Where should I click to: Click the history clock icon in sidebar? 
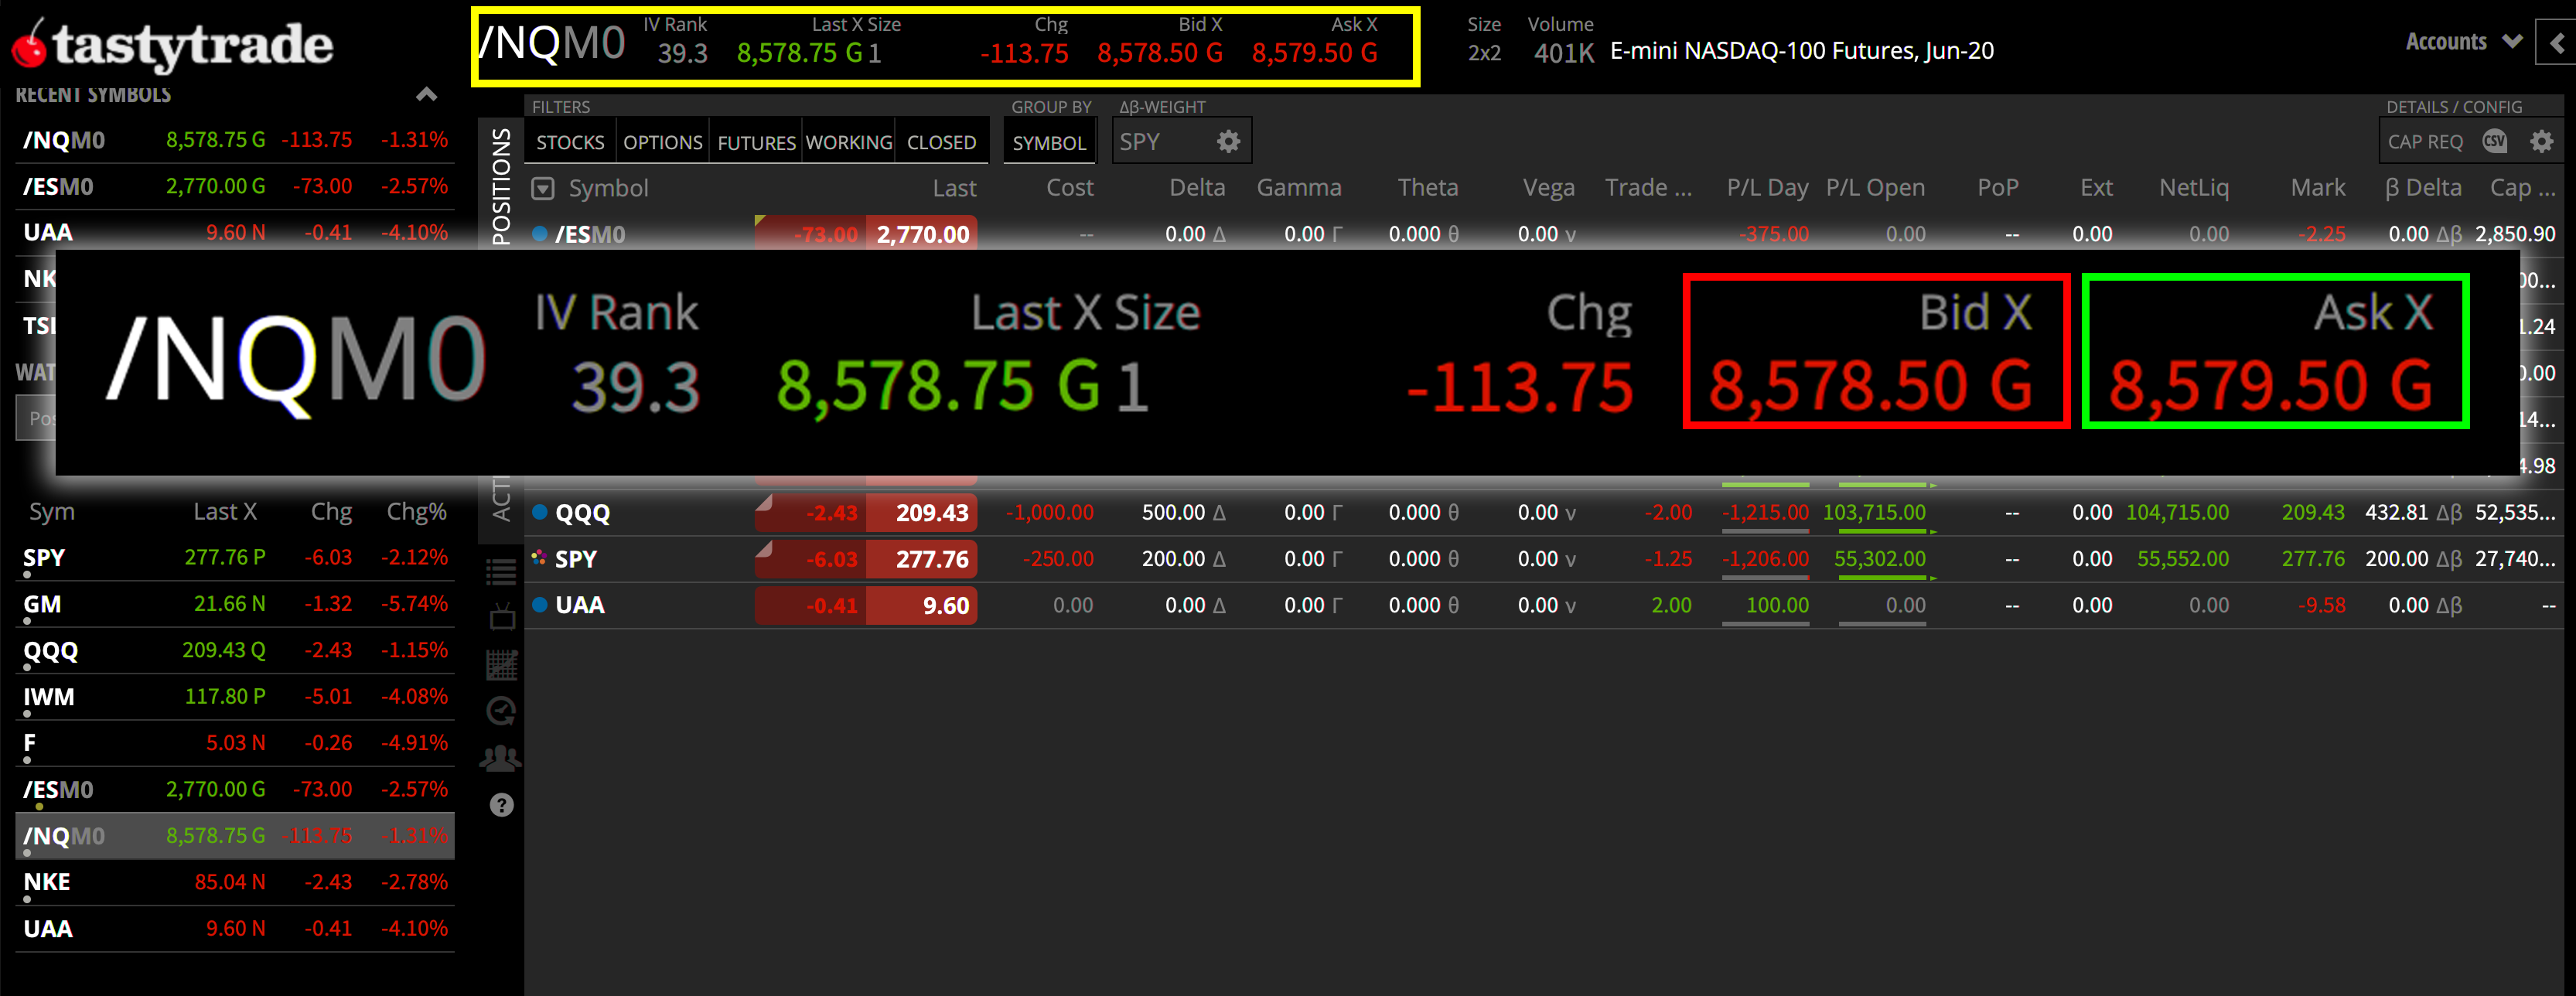point(501,710)
